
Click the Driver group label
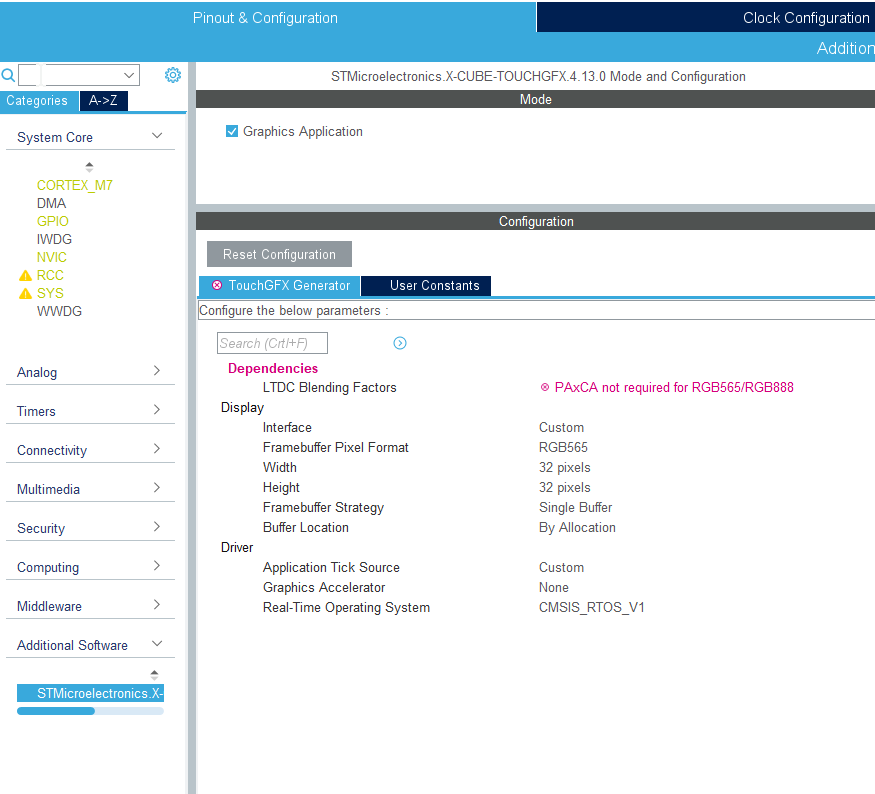click(237, 547)
